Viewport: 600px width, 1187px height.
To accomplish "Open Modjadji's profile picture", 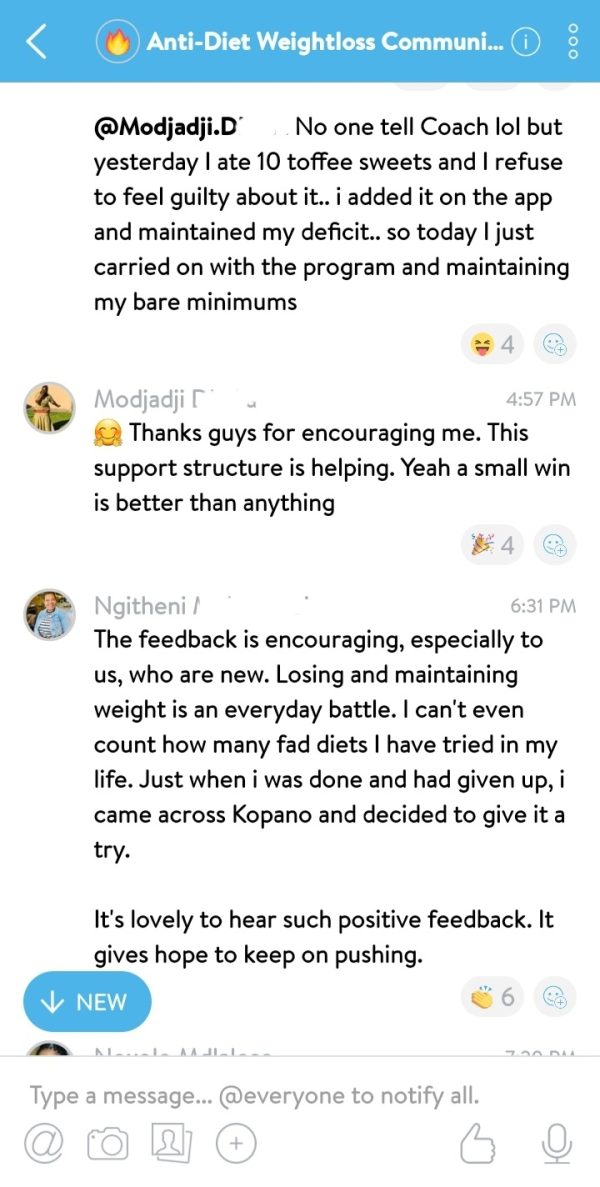I will click(50, 407).
